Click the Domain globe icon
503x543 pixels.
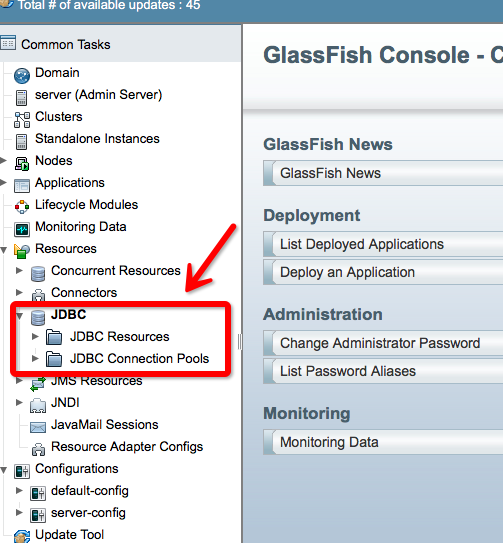click(22, 75)
